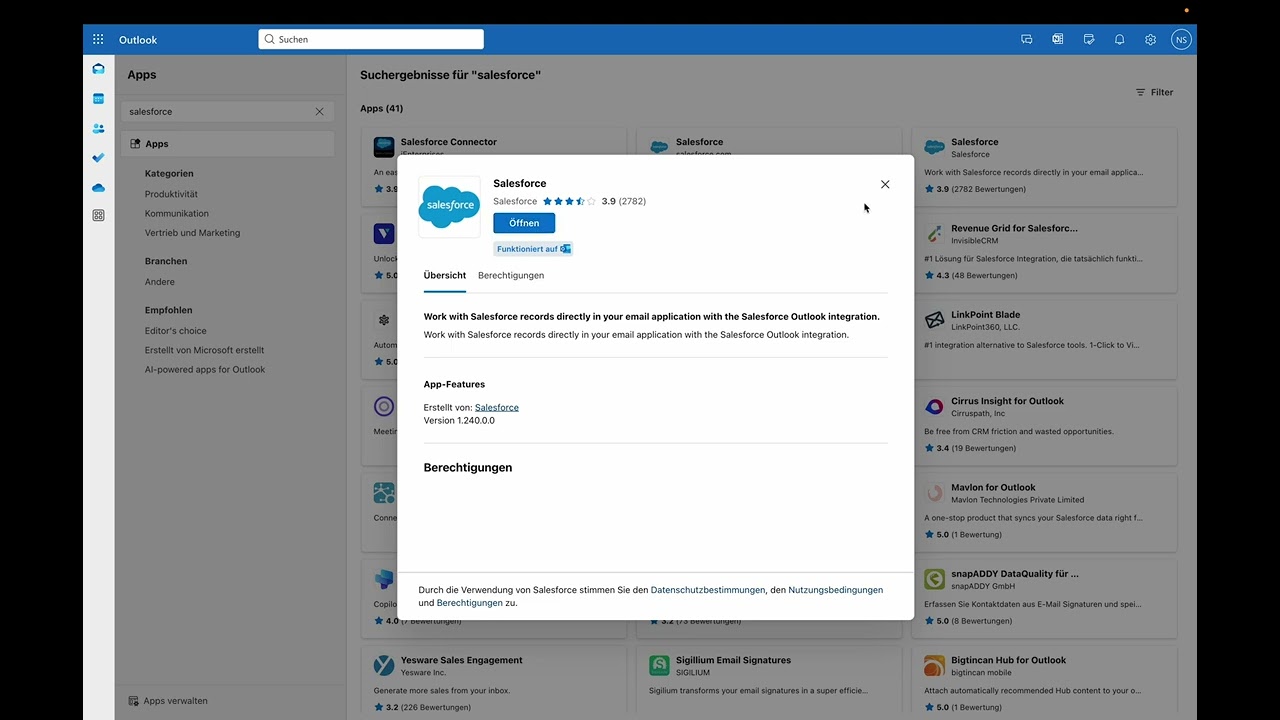Click the Revenue Grid app icon
This screenshot has width=1280, height=720.
[934, 234]
